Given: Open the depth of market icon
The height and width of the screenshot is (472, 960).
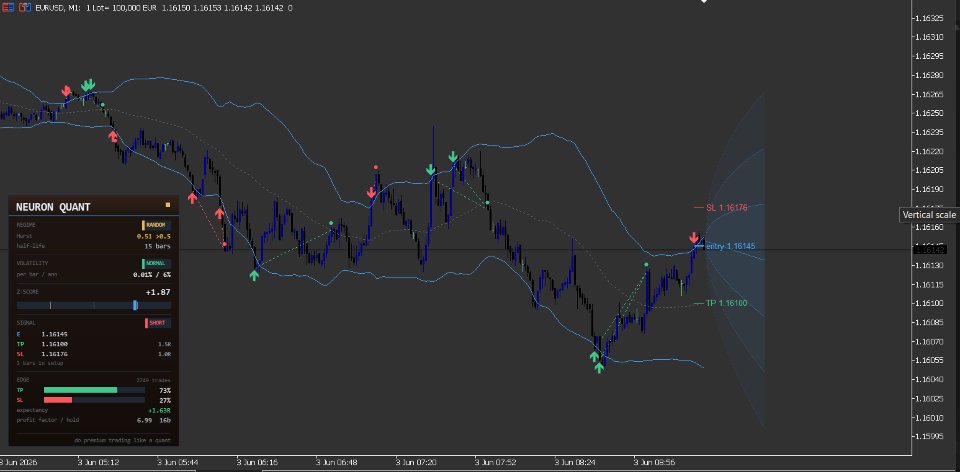Looking at the screenshot, I should (25, 8).
